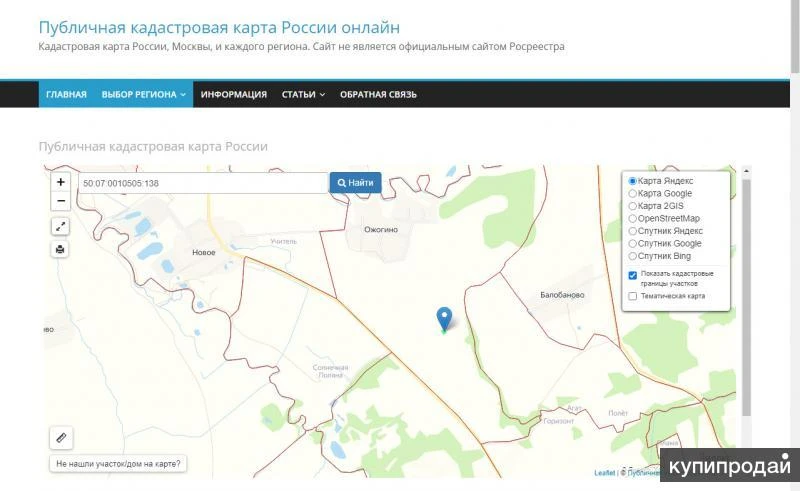Open the ИНФОРМАЦИЯ menu item
This screenshot has width=800, height=491.
click(233, 95)
